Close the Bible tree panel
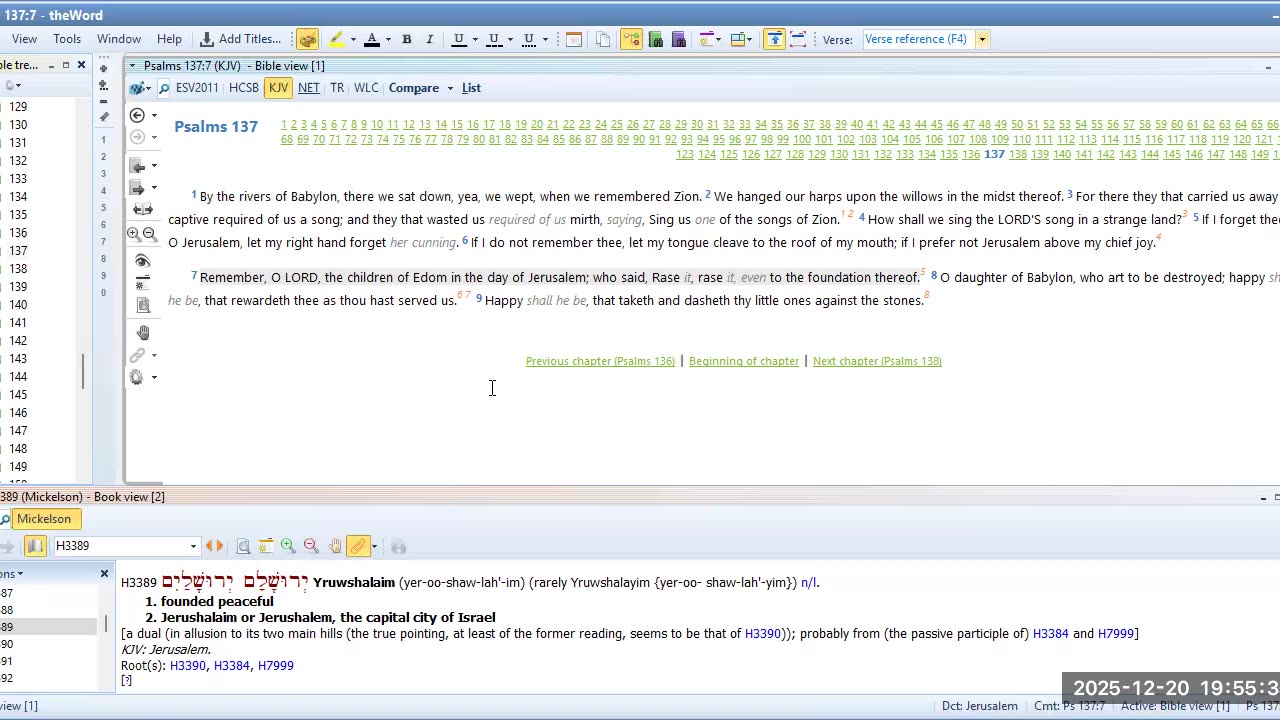Viewport: 1280px width, 720px height. coord(82,65)
